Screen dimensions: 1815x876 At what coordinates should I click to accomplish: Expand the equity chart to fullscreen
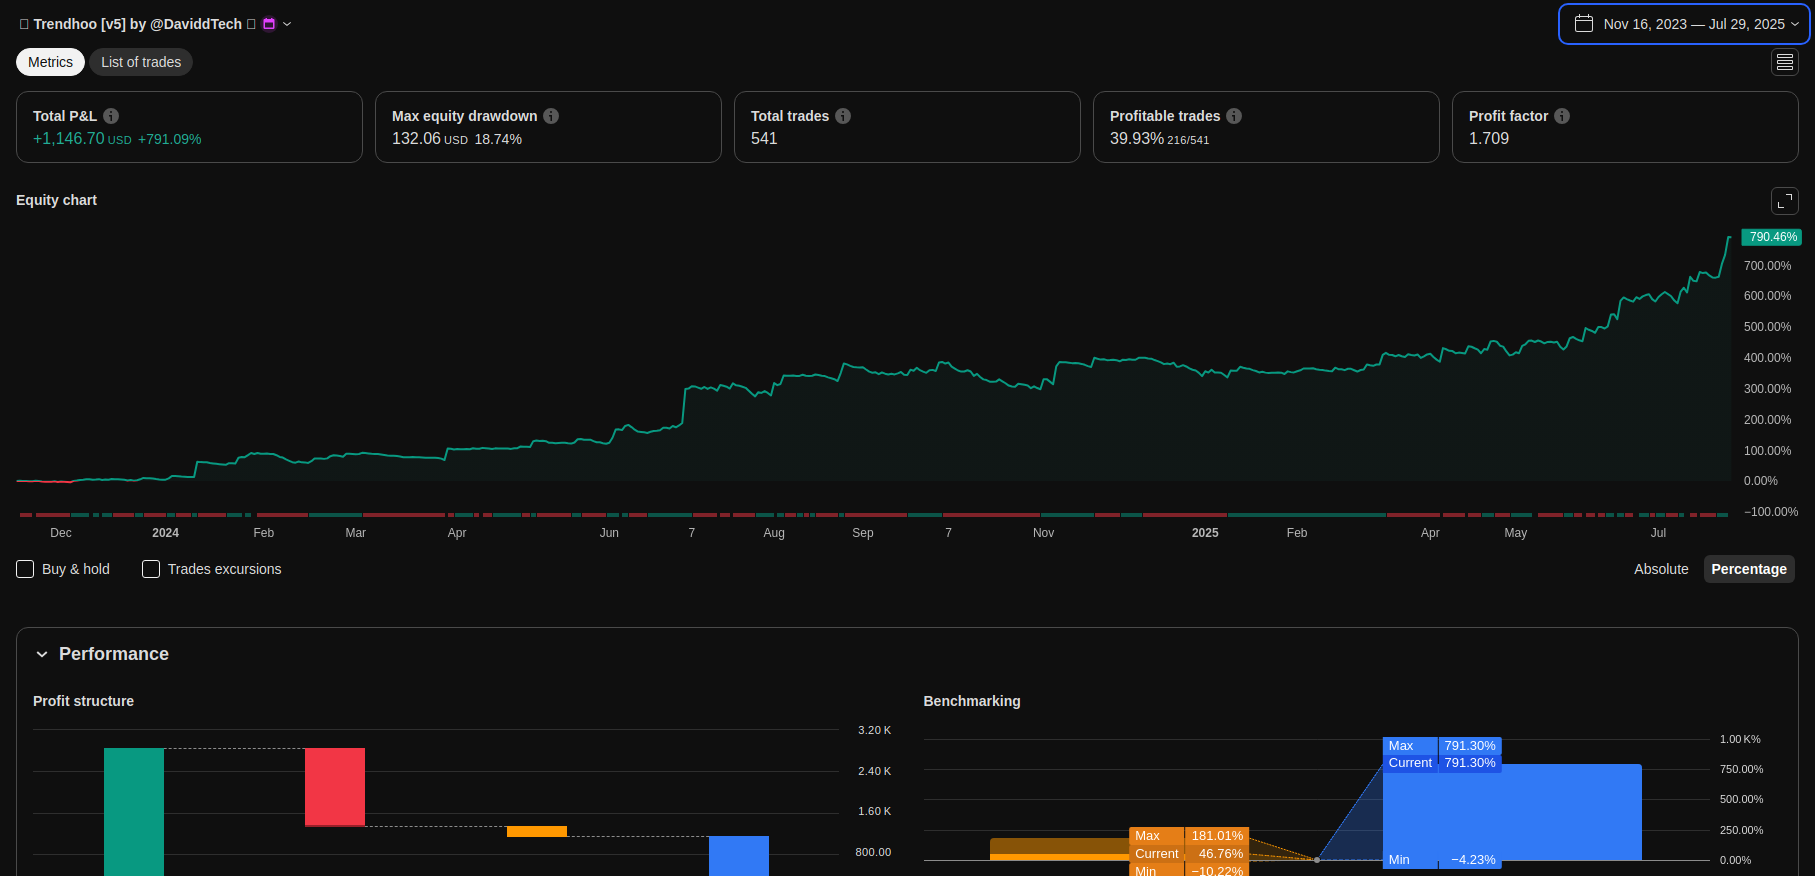tap(1784, 201)
